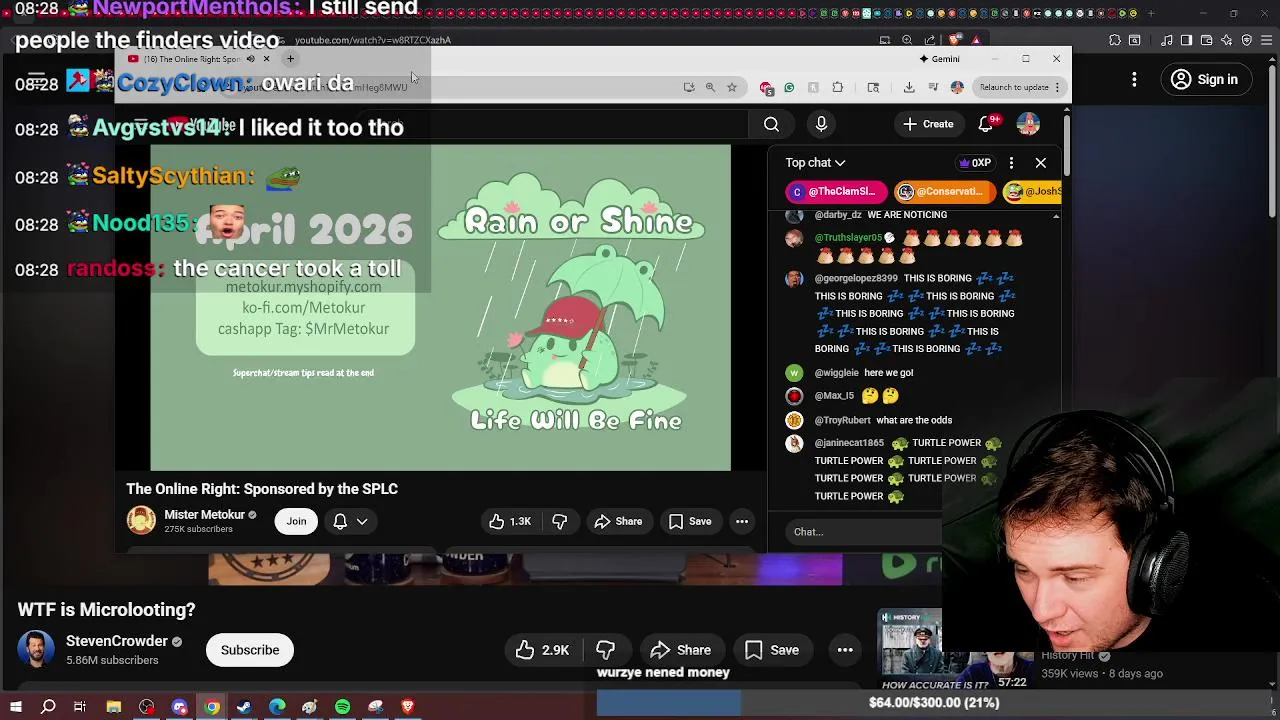1280x720 pixels.
Task: Click StevenCrowder channel avatar
Action: pyautogui.click(x=36, y=650)
